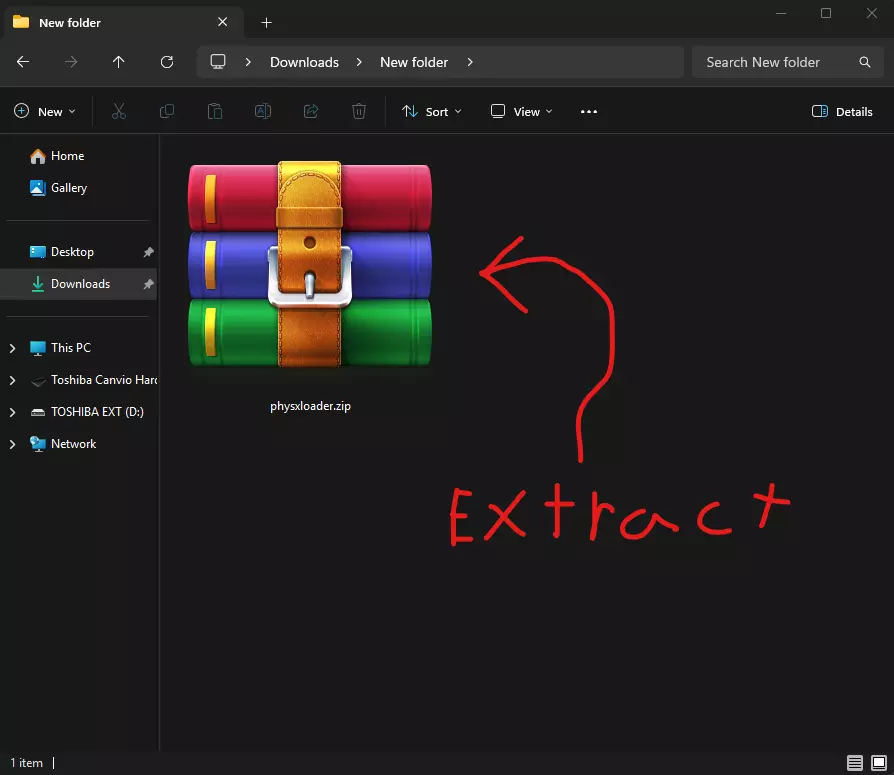Switch to large thumbnails view icon in status bar

click(x=879, y=762)
